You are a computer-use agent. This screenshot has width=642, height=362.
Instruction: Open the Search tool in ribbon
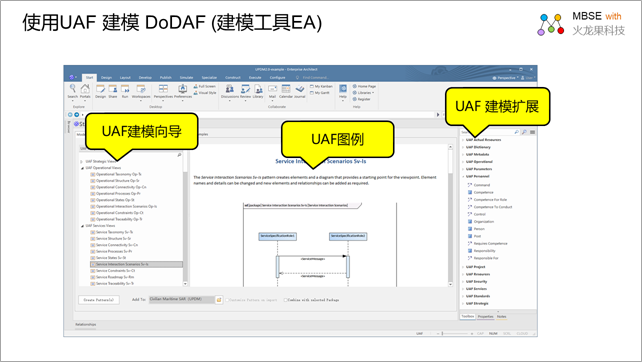pos(72,91)
